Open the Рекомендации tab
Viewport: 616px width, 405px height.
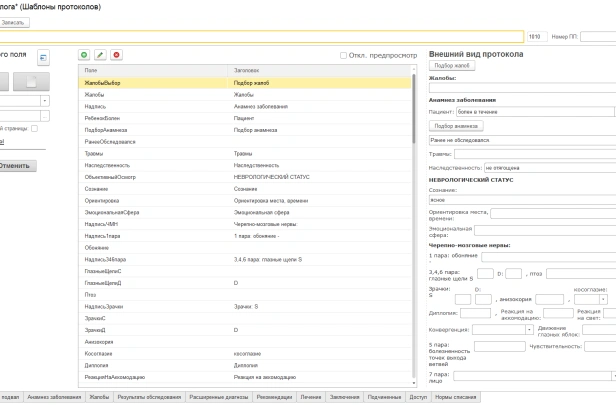(x=274, y=397)
